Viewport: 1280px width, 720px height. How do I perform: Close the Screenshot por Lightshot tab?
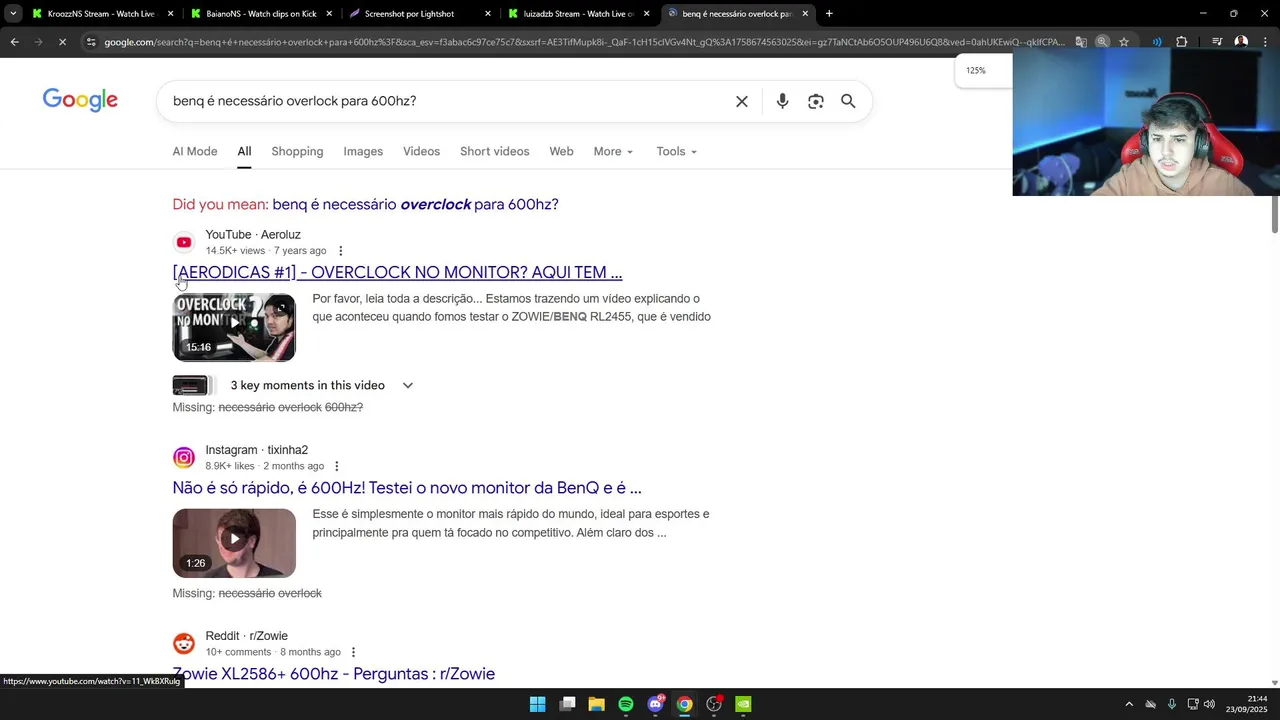point(488,14)
